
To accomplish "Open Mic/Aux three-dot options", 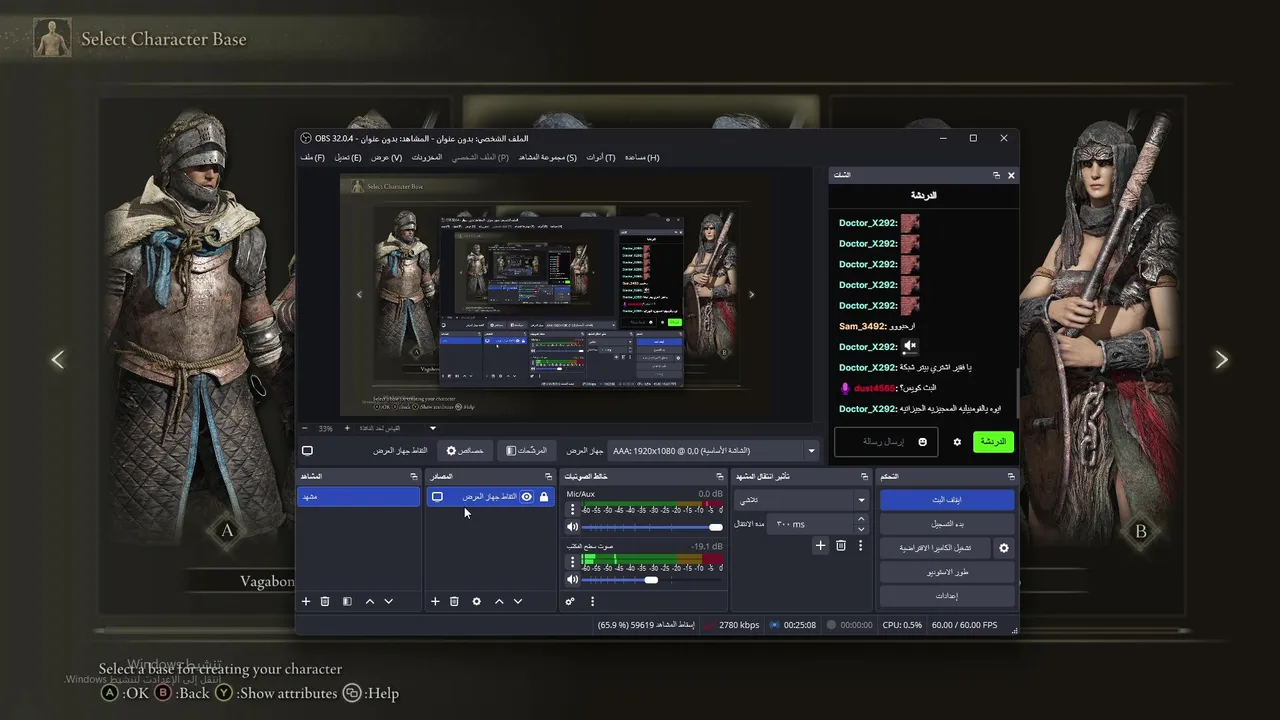I will pos(572,509).
